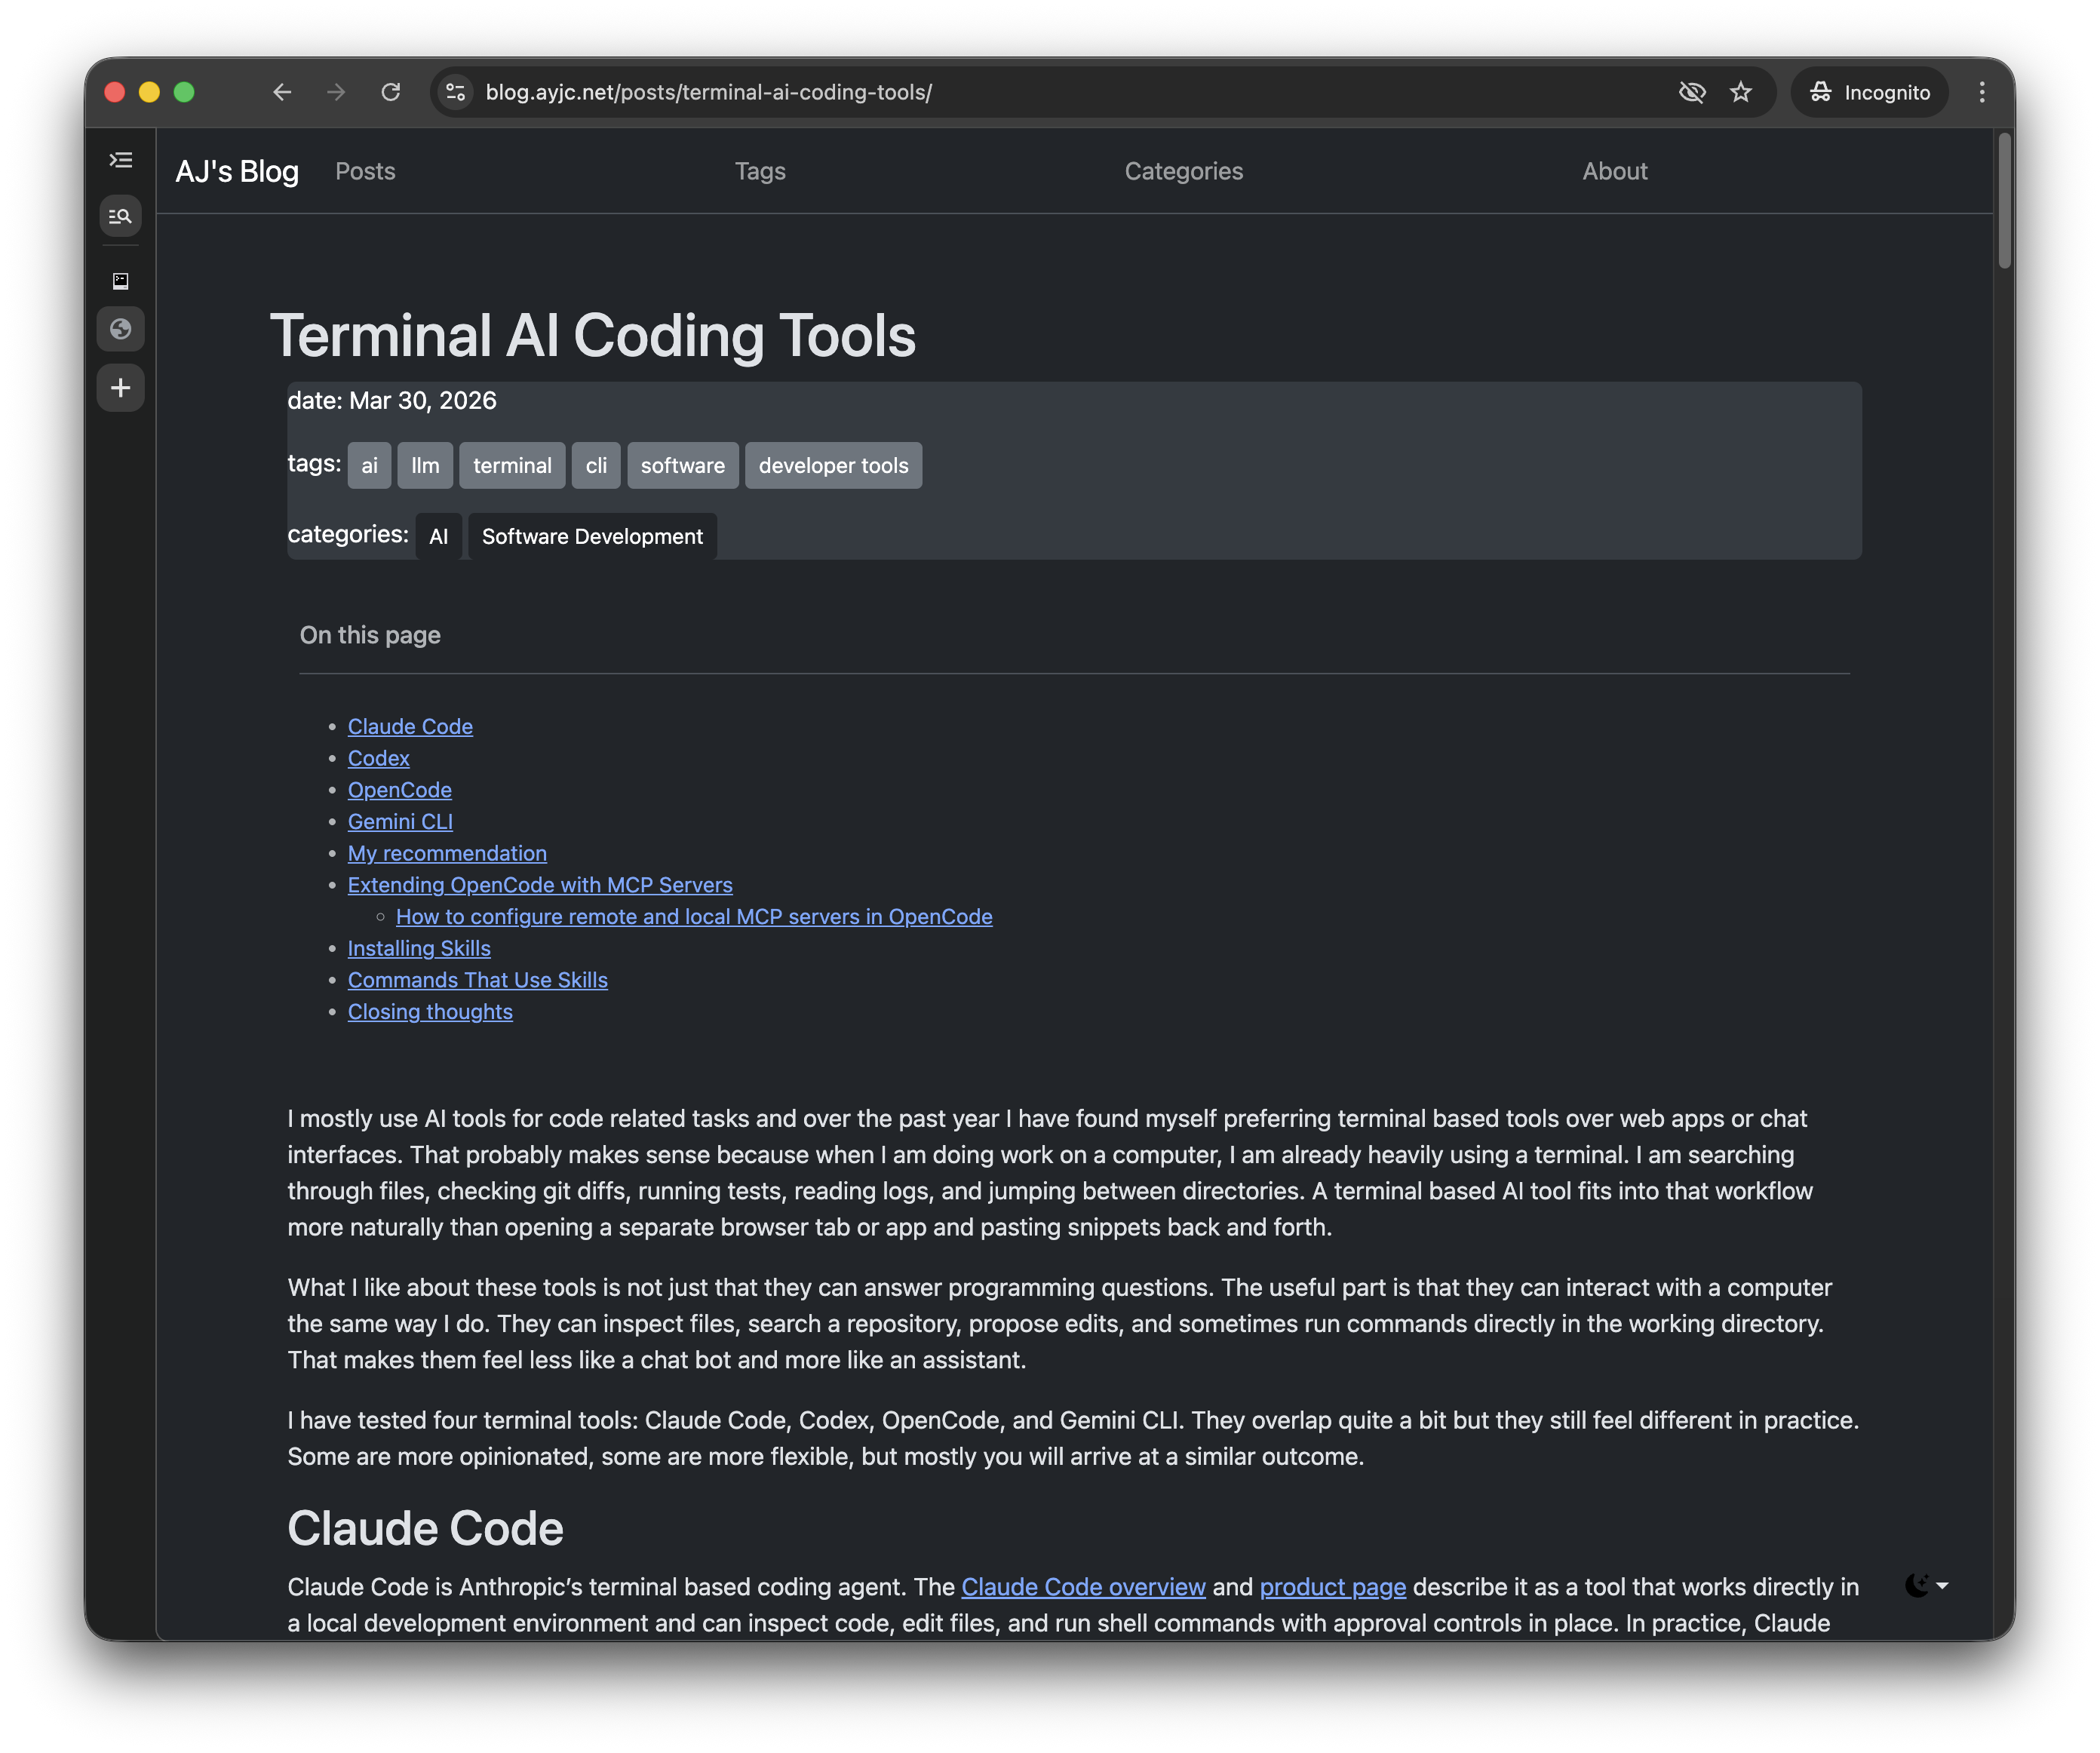Collapse the sidebar with the prompt icon
This screenshot has height=1753, width=2100.
pos(120,159)
